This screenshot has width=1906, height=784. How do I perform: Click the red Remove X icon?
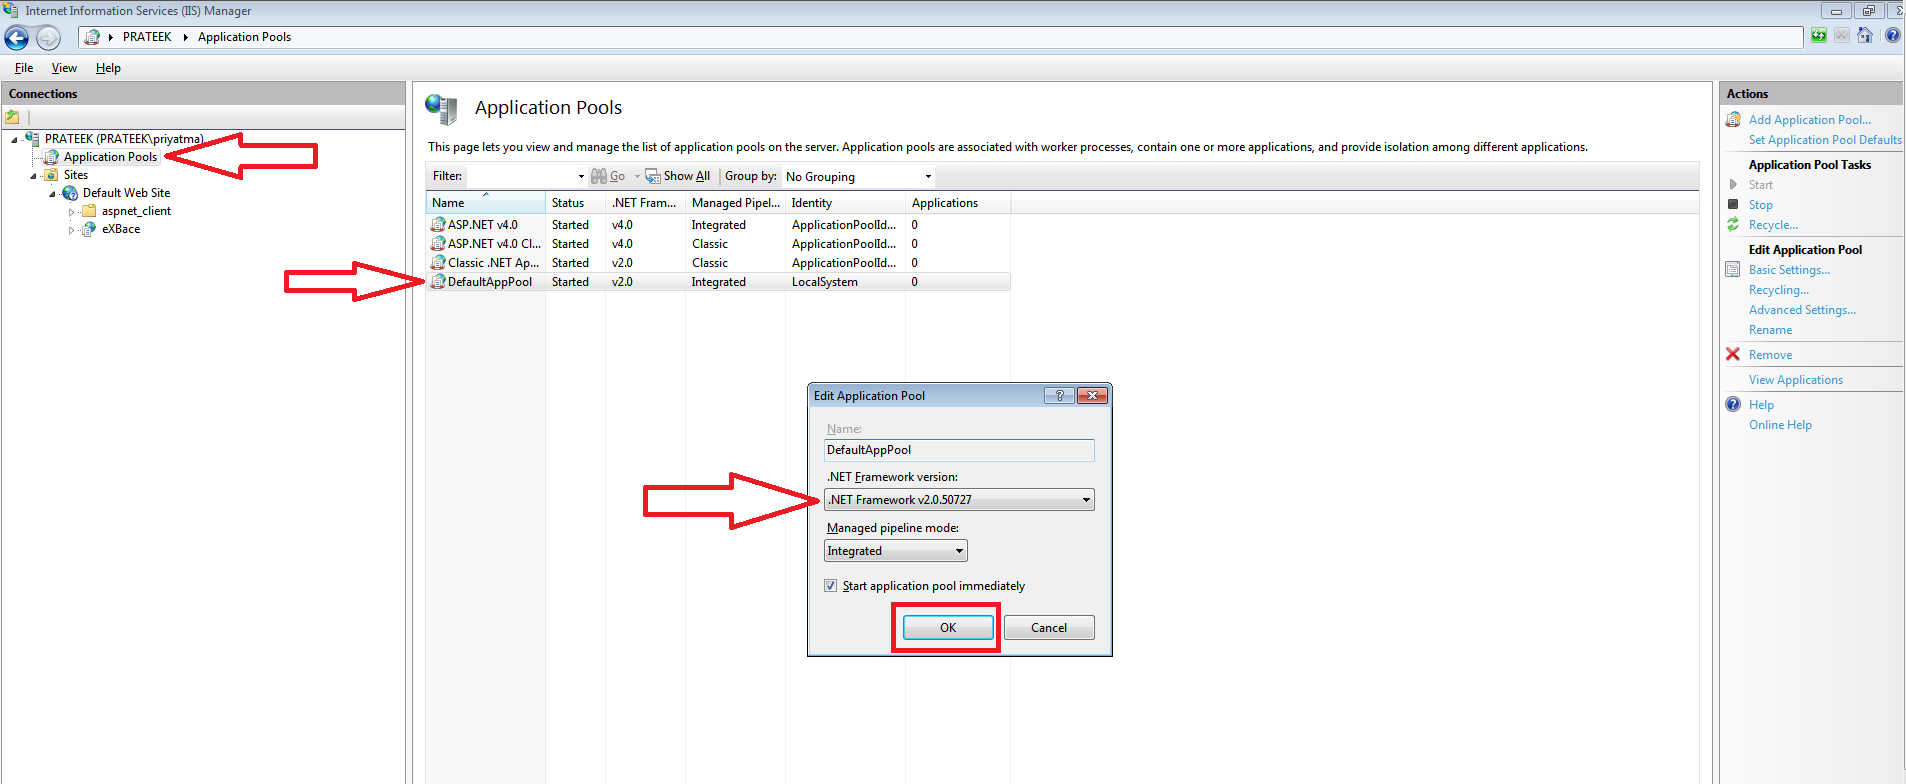1733,354
